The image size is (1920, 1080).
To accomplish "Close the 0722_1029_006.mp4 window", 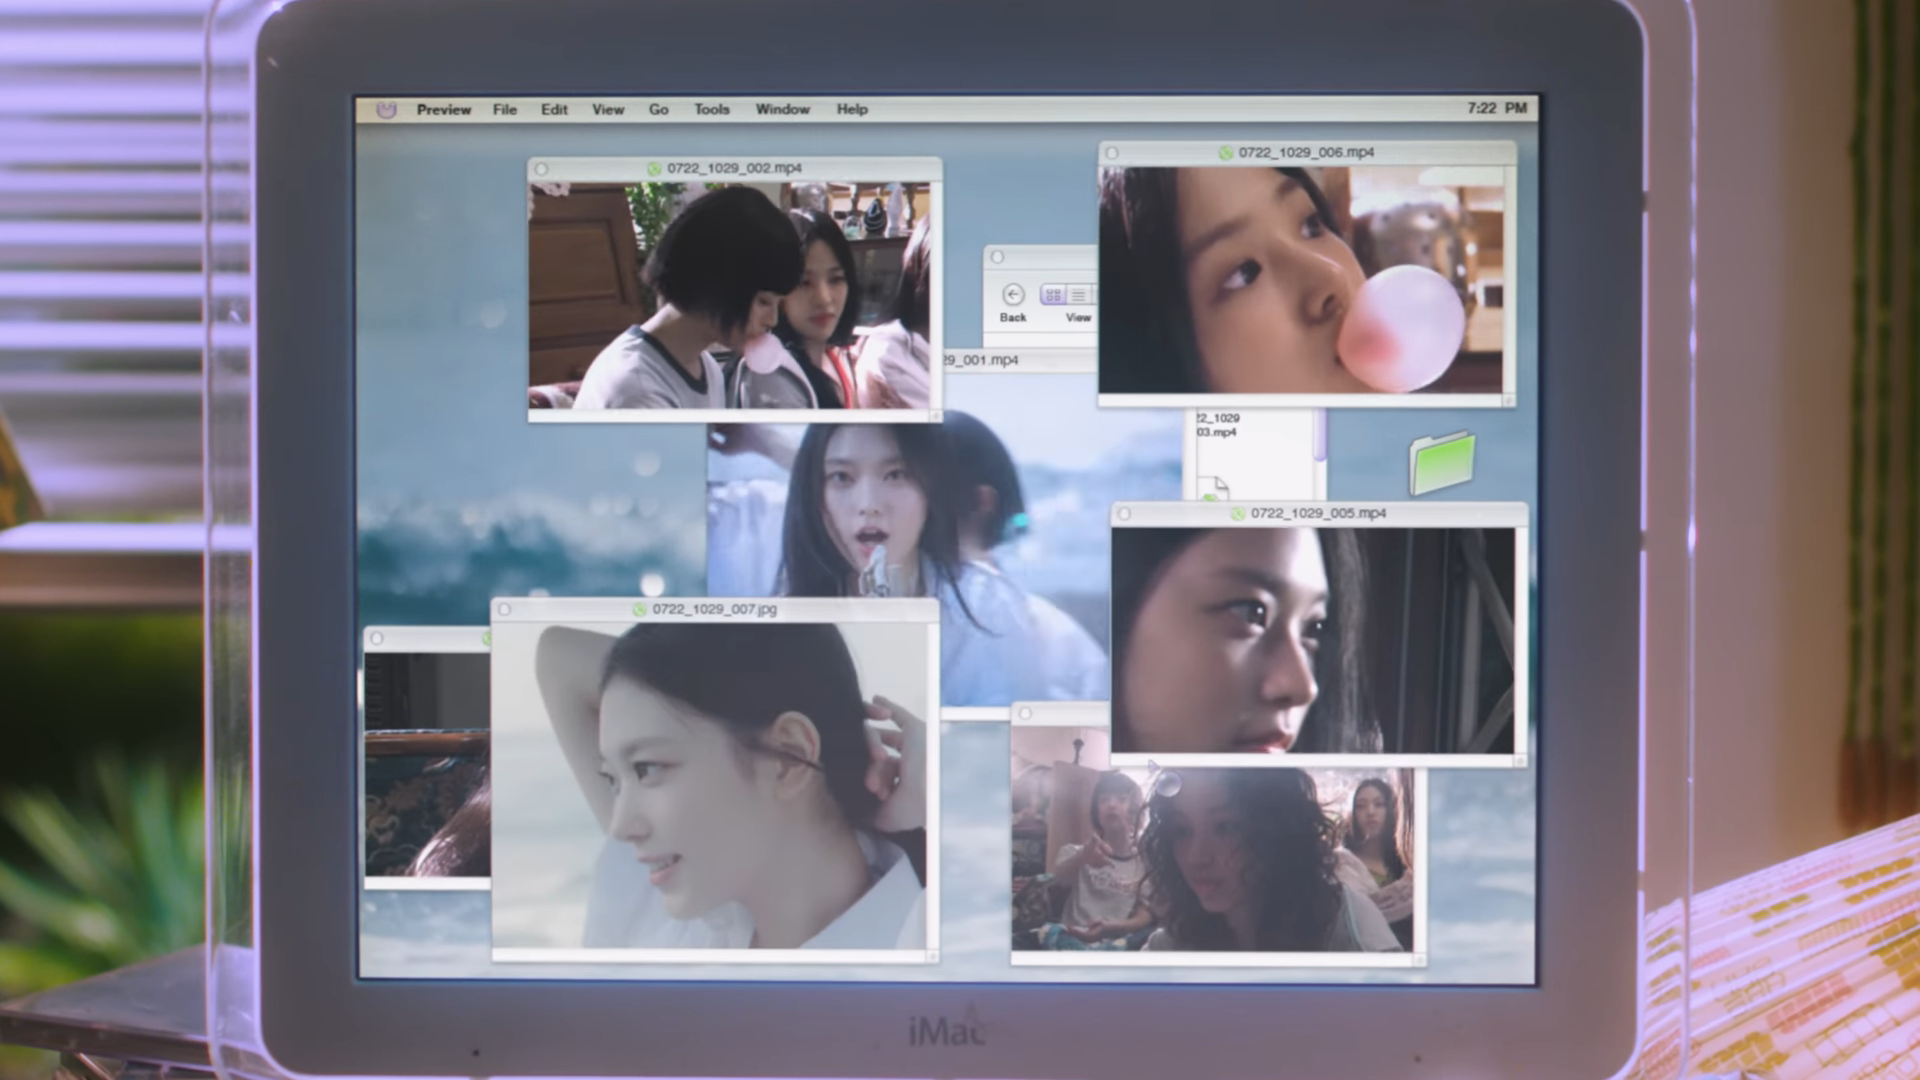I will pyautogui.click(x=1112, y=153).
